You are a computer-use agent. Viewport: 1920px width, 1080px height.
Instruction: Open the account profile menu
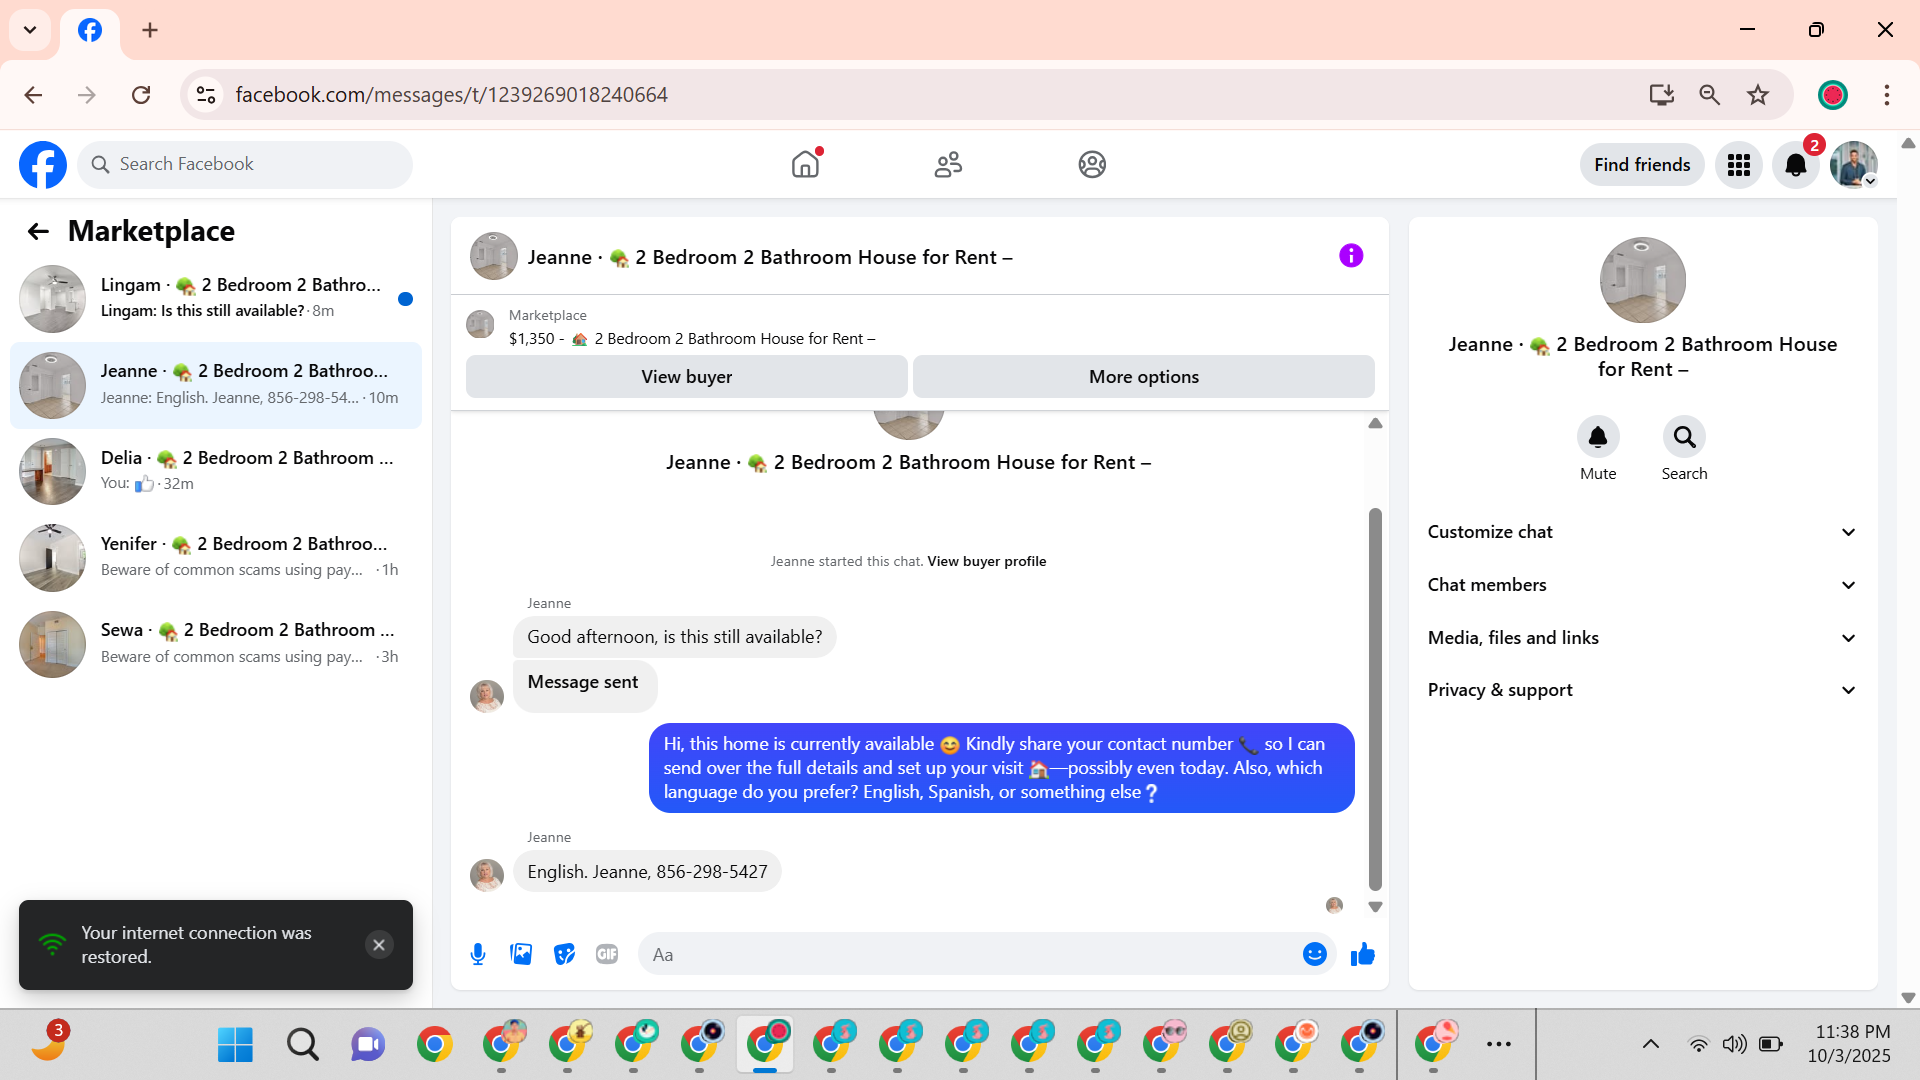click(1854, 164)
